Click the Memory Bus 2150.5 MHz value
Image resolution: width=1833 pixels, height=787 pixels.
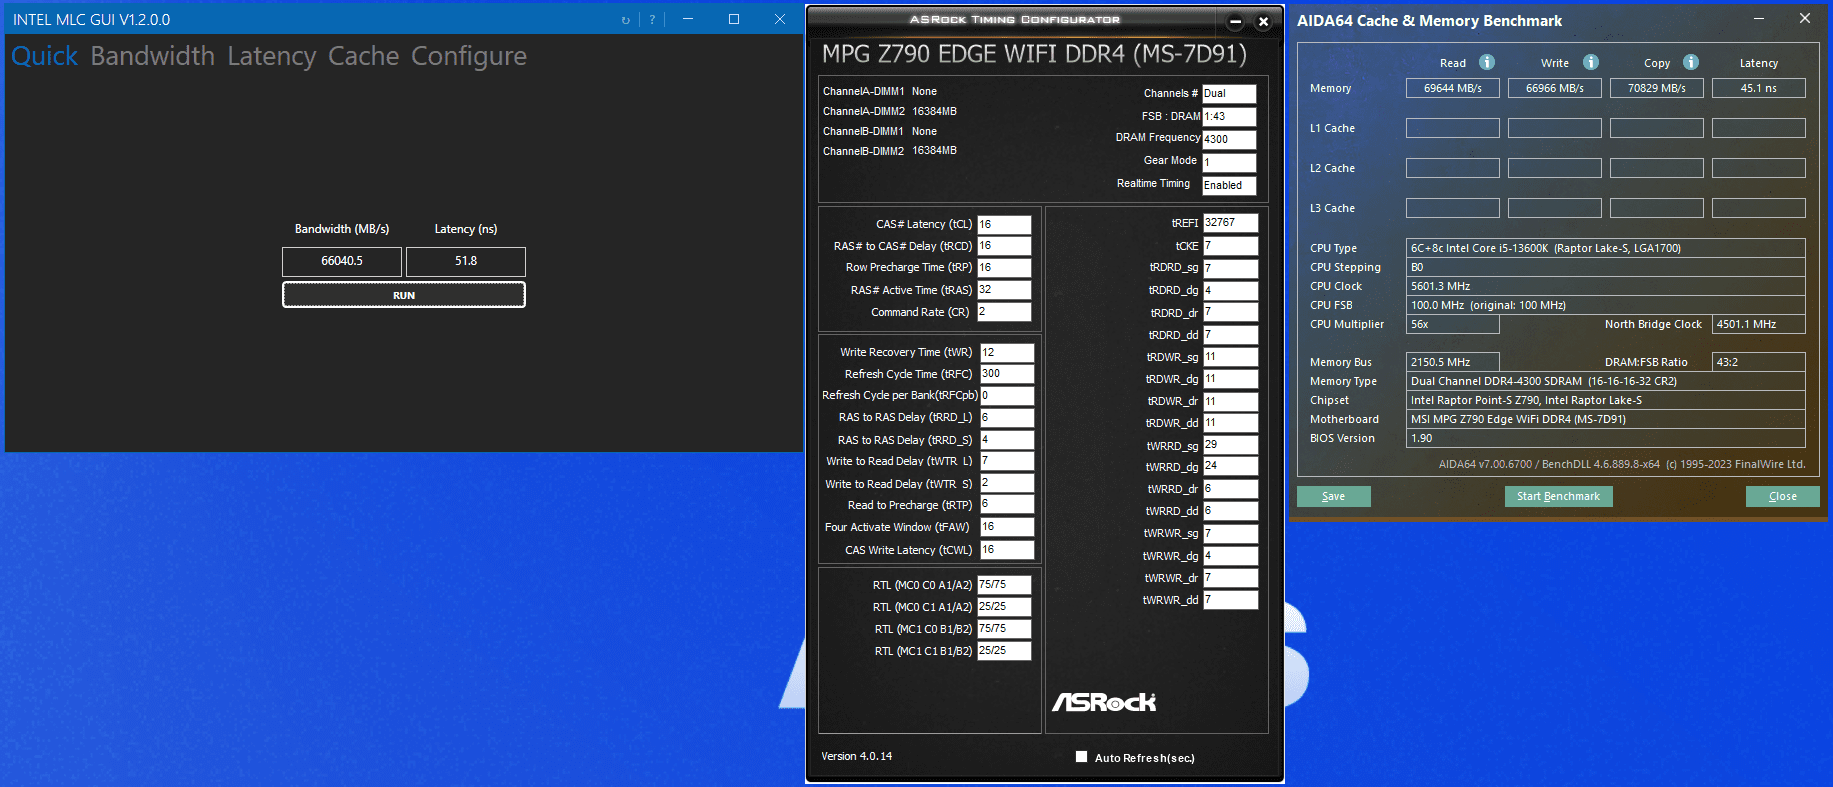pos(1452,362)
